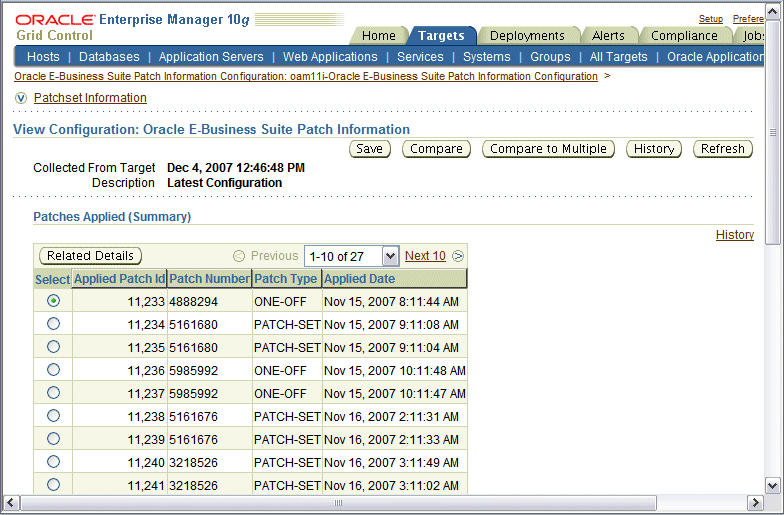
Task: Open History link under Patches Applied
Action: point(734,234)
